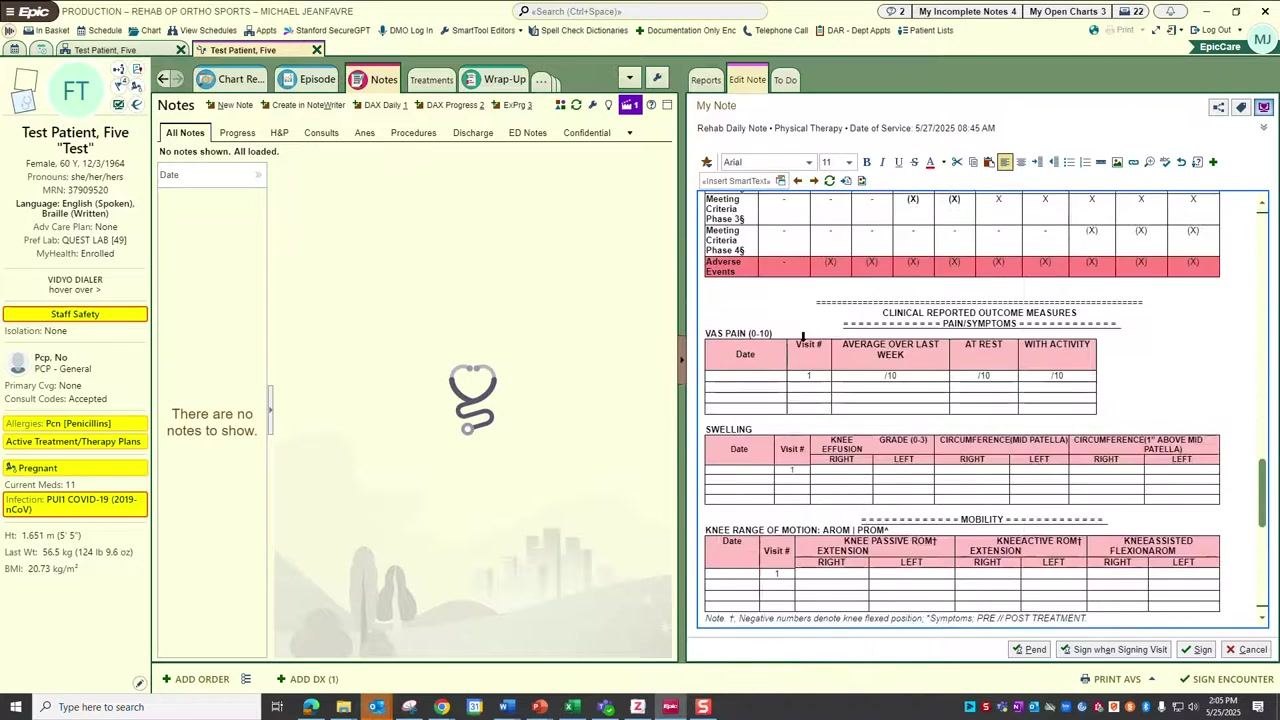
Task: Click the undo arrow in the editor toolbar
Action: tap(1181, 162)
